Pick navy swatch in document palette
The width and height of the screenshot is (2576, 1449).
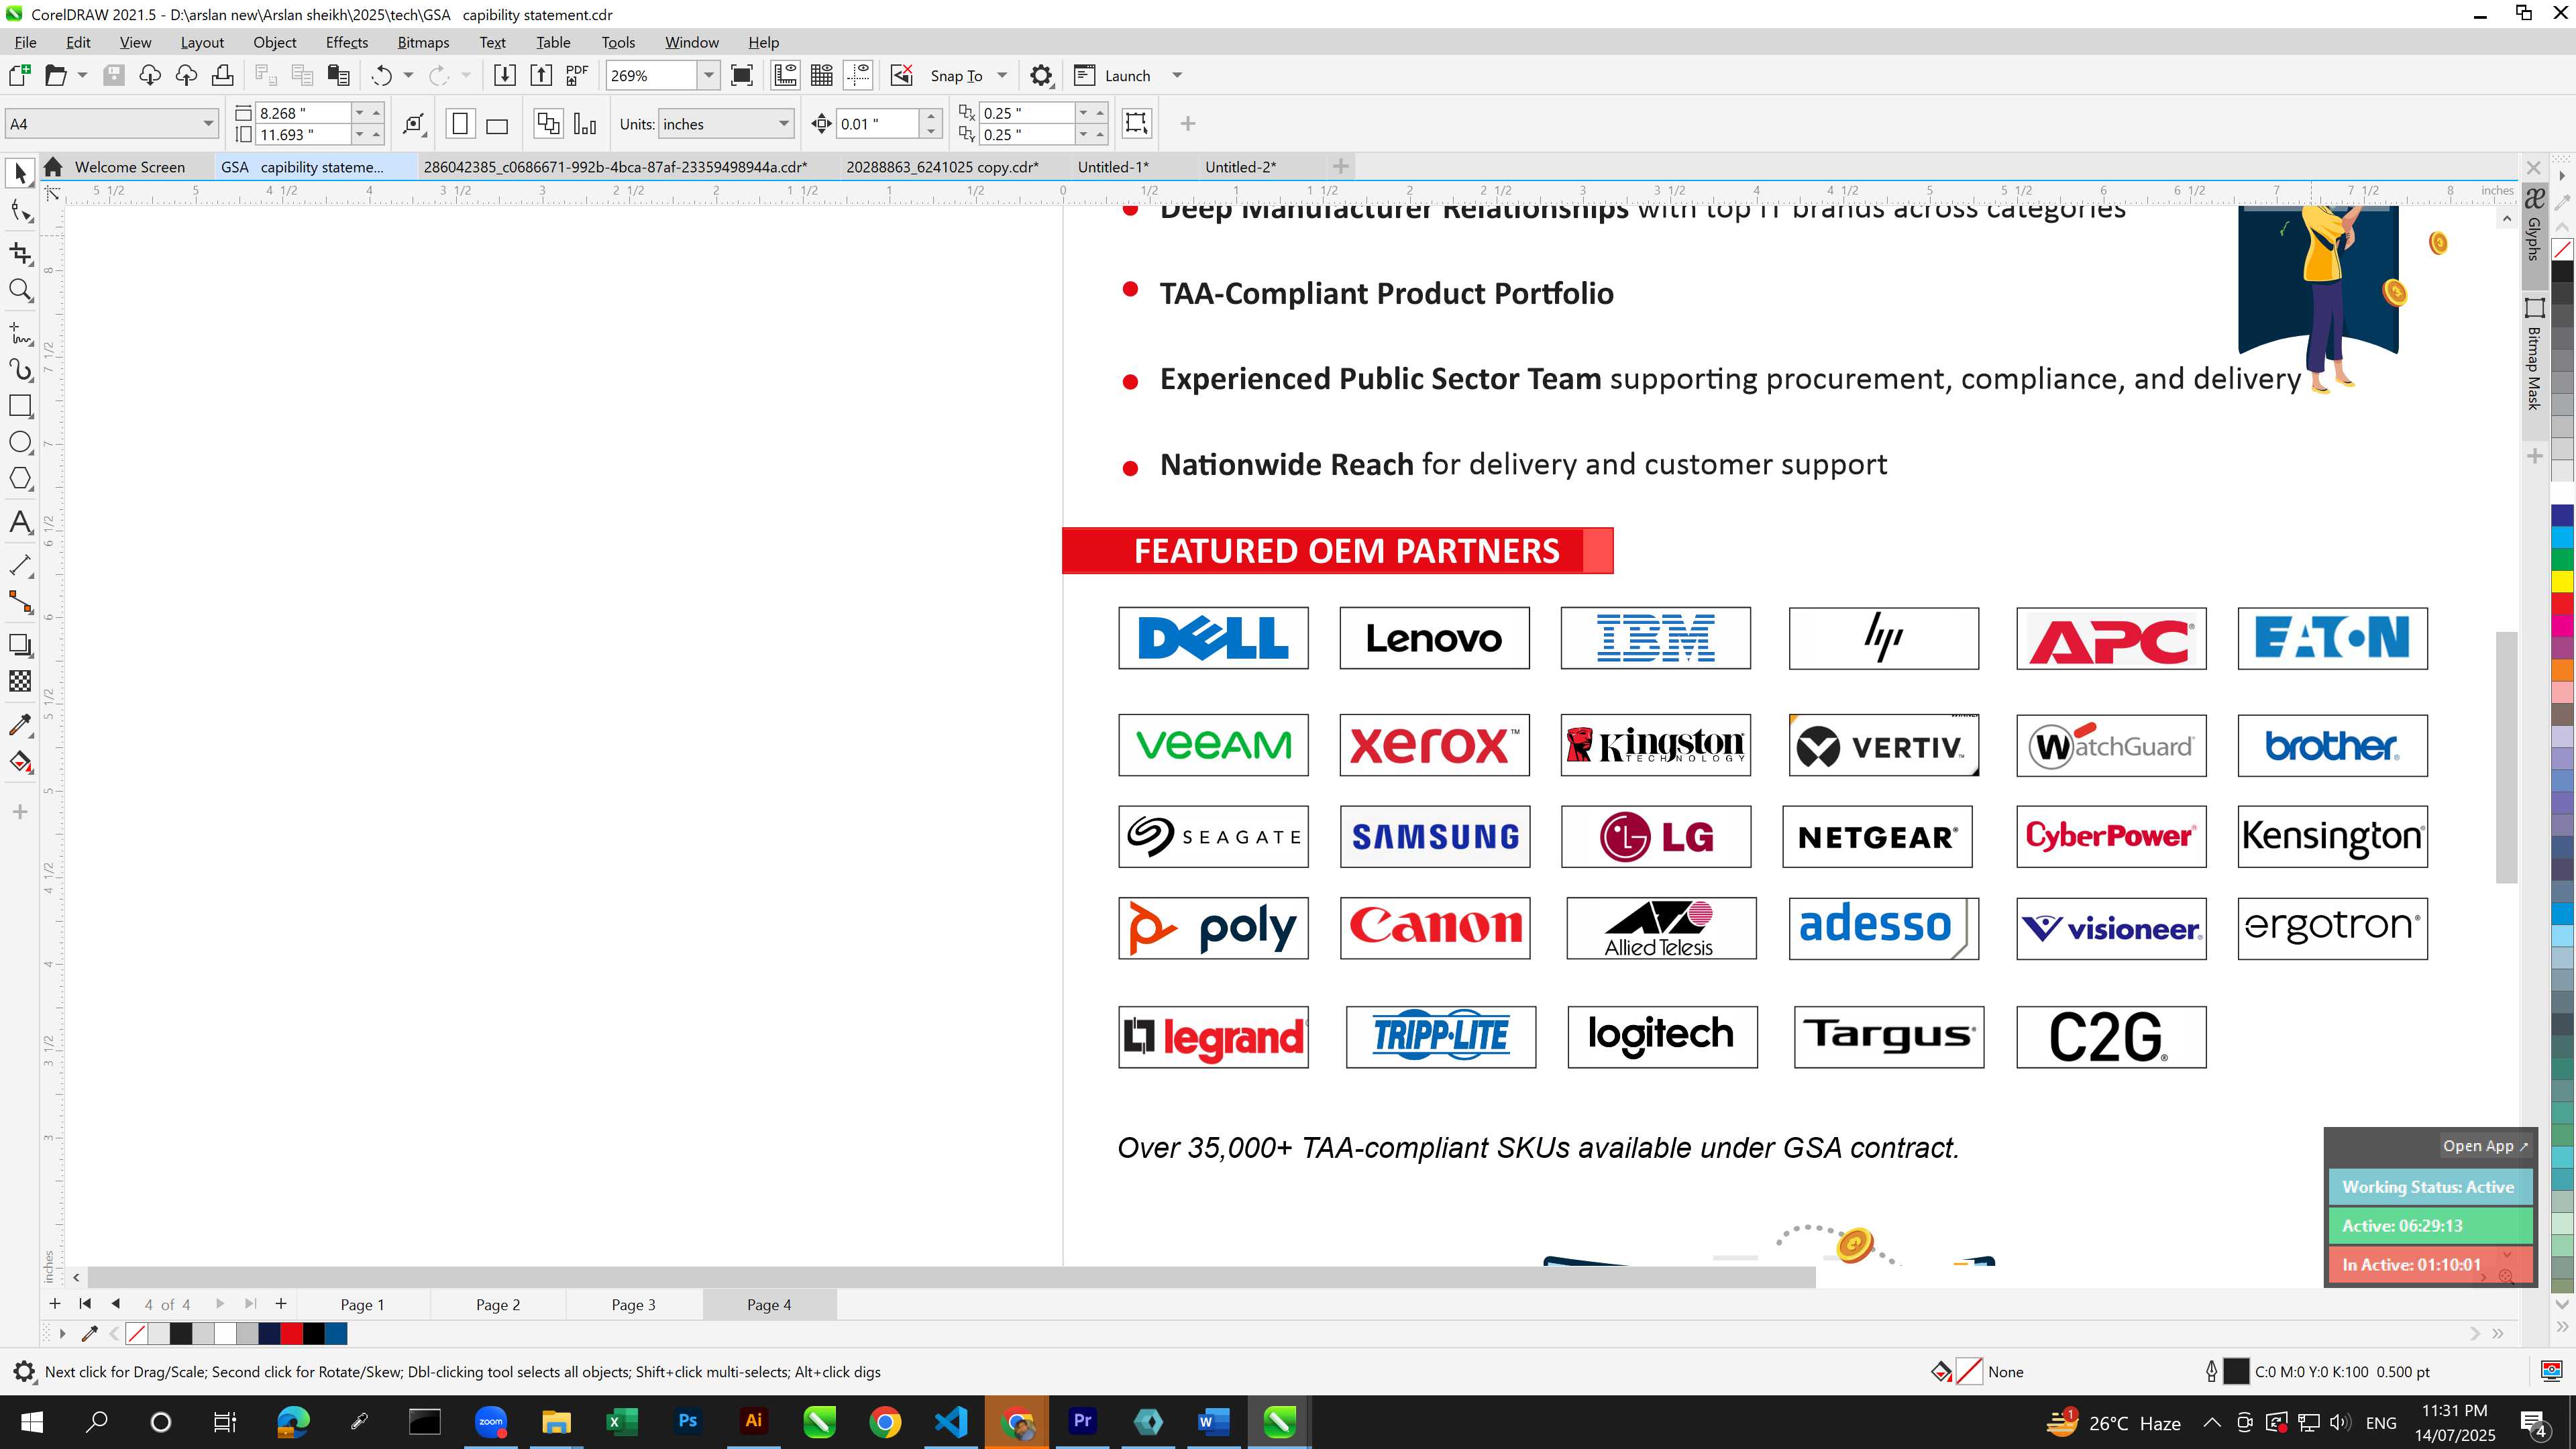click(x=269, y=1333)
